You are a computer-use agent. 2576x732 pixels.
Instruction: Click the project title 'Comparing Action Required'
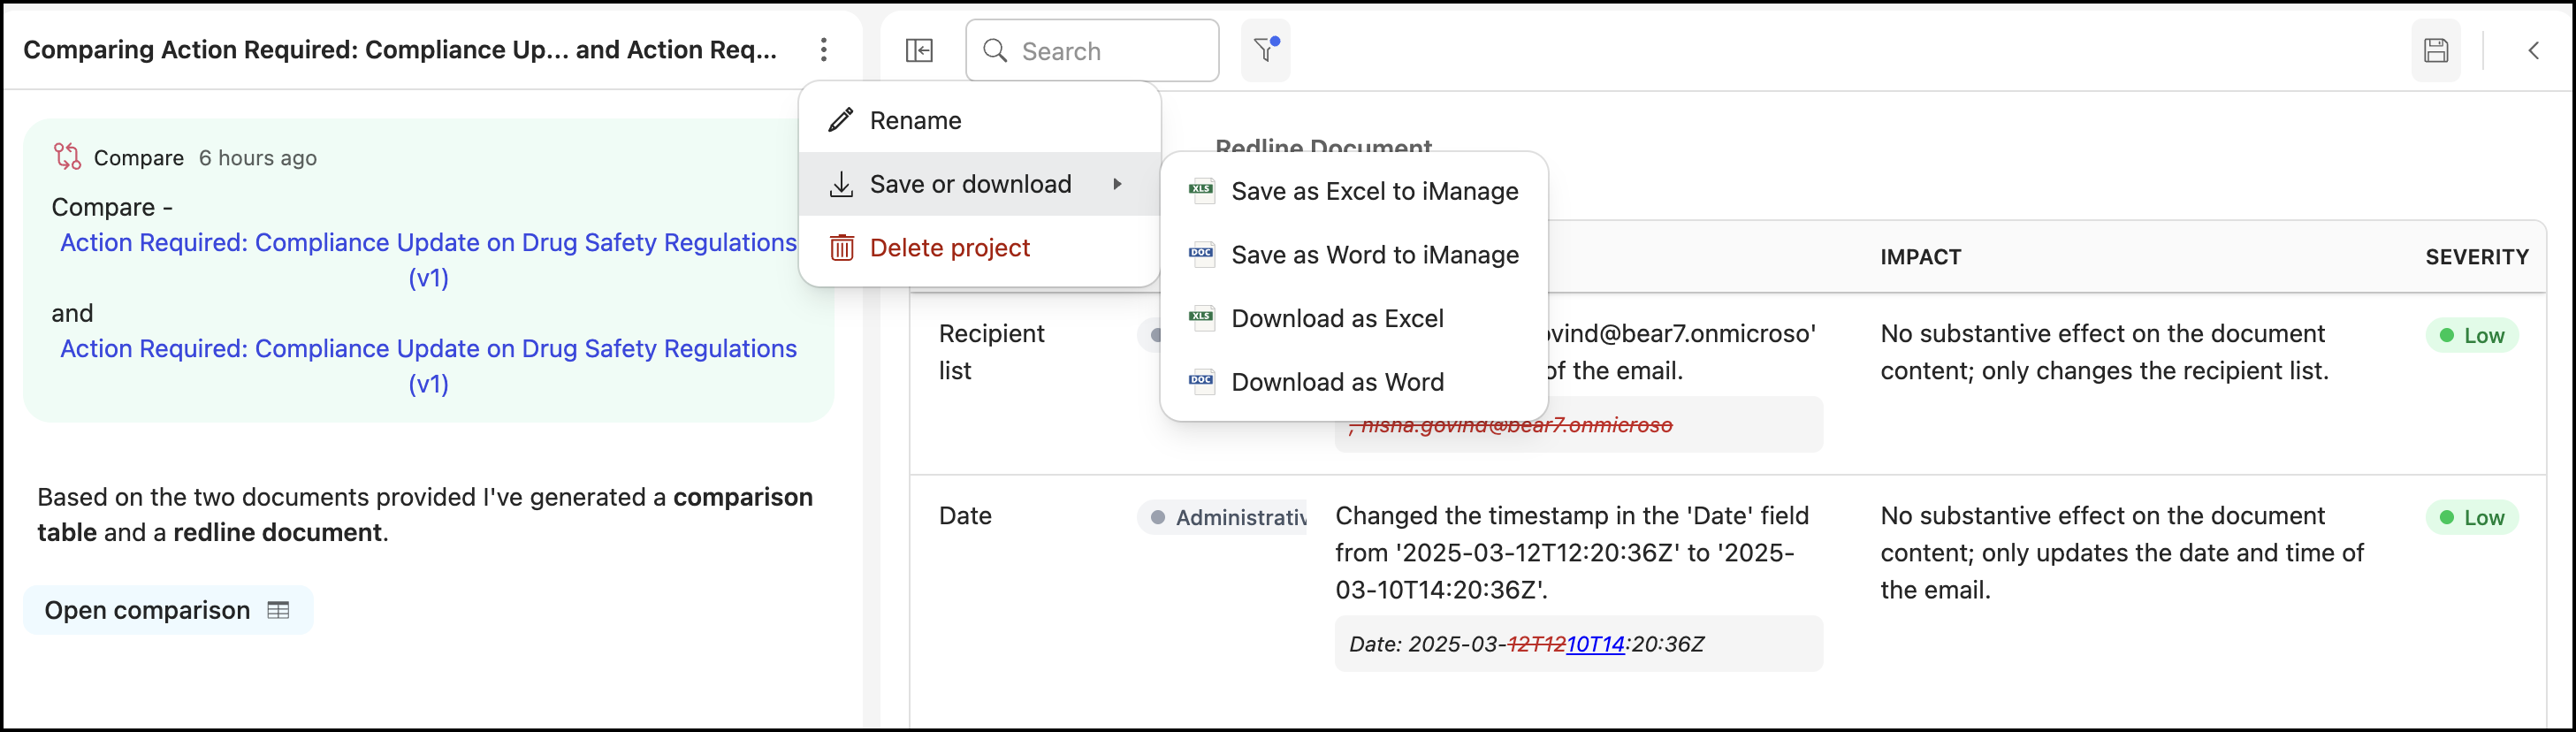(400, 49)
